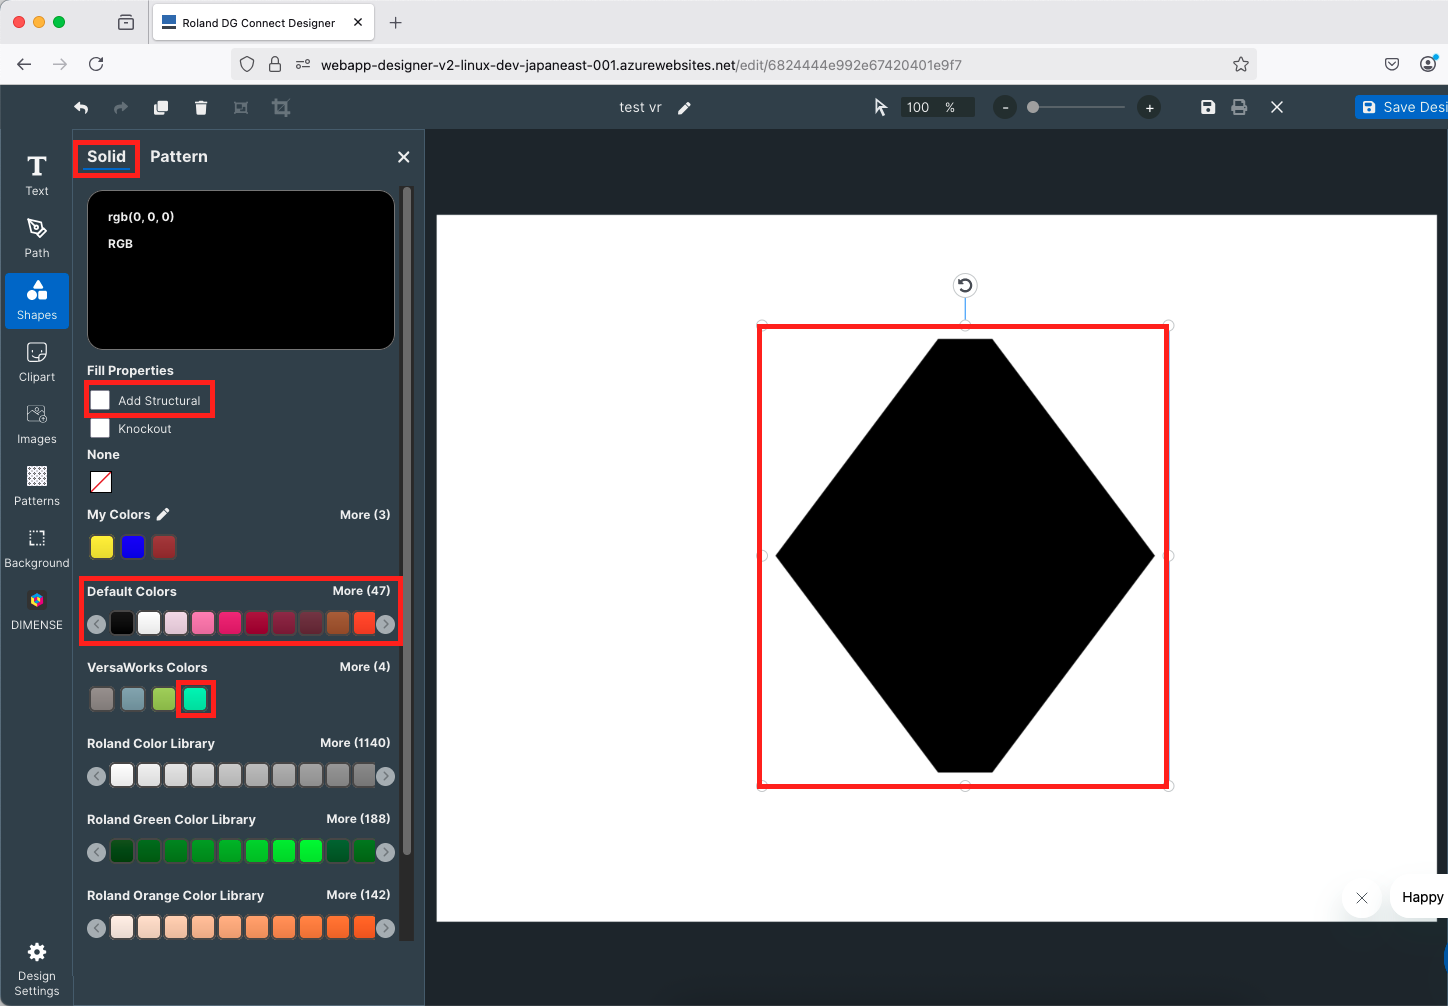Expand VersaWorks Colors via More (4)
1448x1006 pixels.
coord(365,666)
